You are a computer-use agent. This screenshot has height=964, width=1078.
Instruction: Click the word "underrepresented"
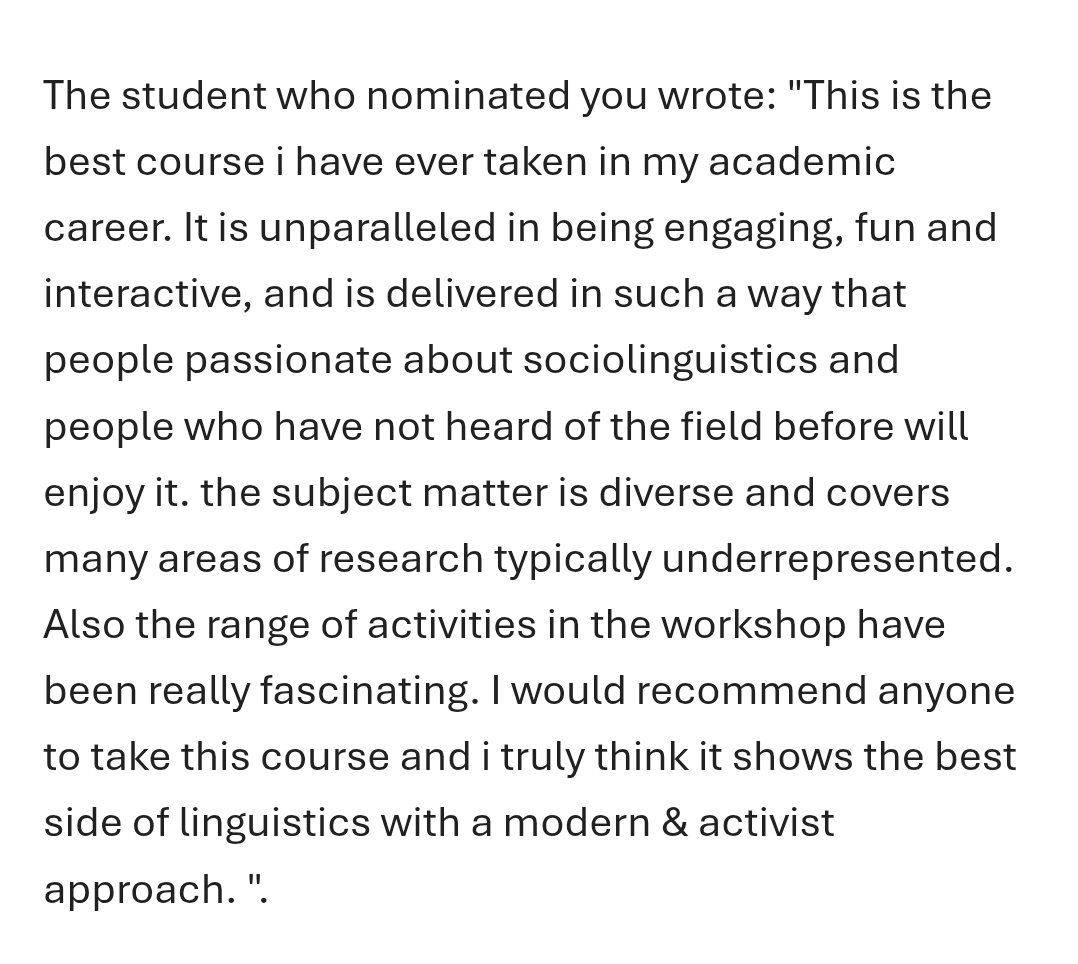(x=836, y=559)
